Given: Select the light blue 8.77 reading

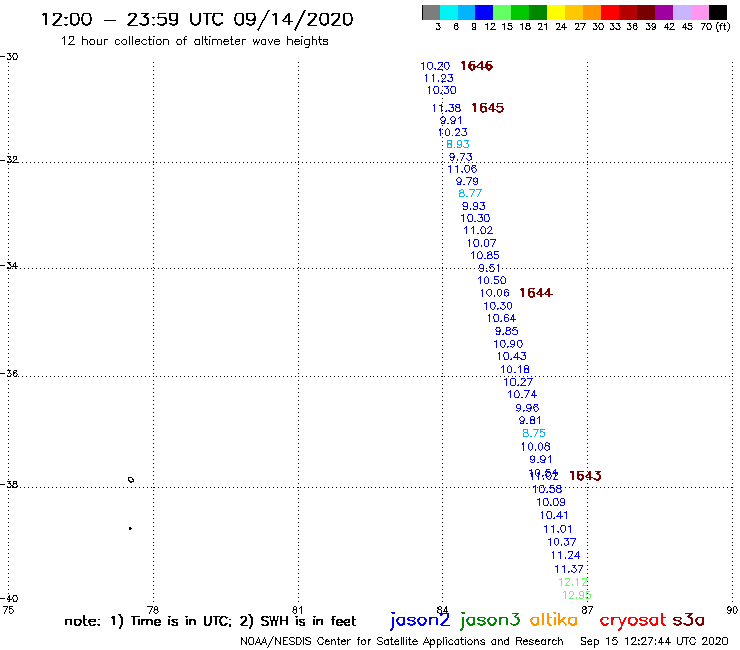Looking at the screenshot, I should pyautogui.click(x=470, y=193).
